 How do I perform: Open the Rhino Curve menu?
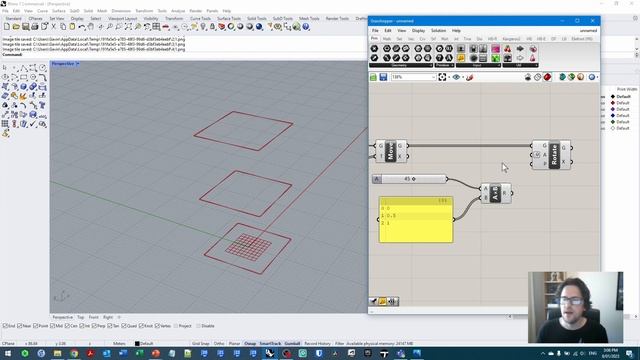coord(42,11)
